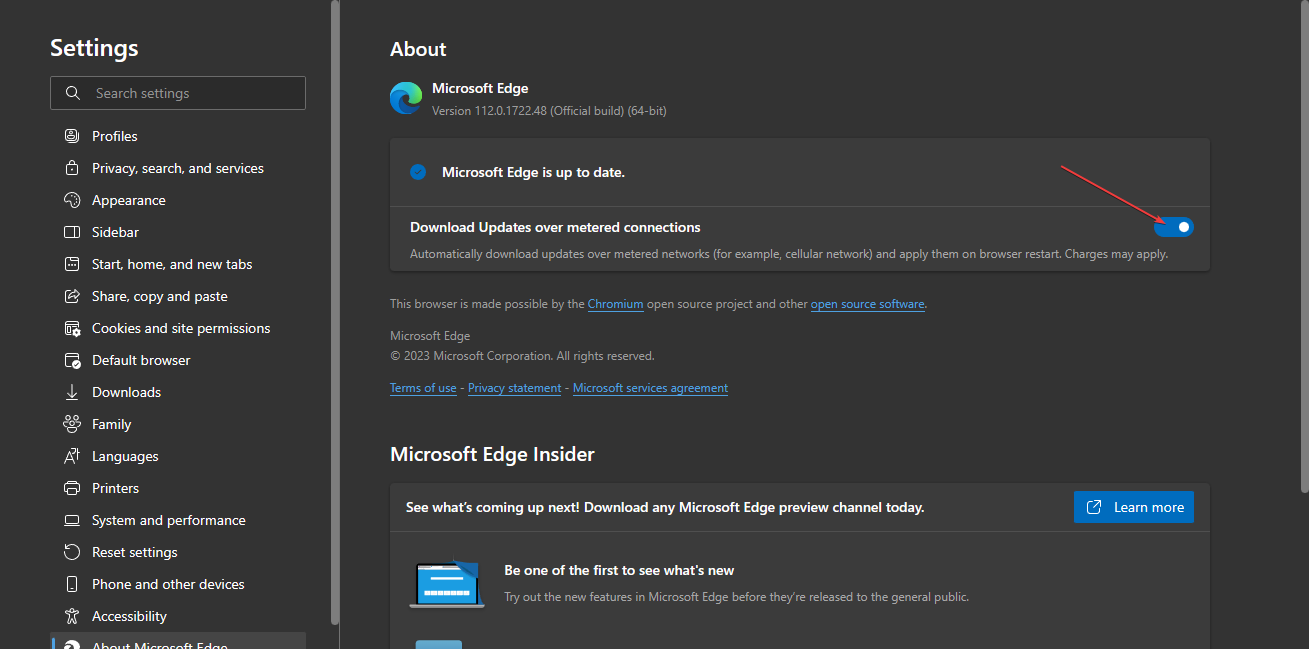
Task: Click the Appearance palette icon
Action: pyautogui.click(x=72, y=200)
